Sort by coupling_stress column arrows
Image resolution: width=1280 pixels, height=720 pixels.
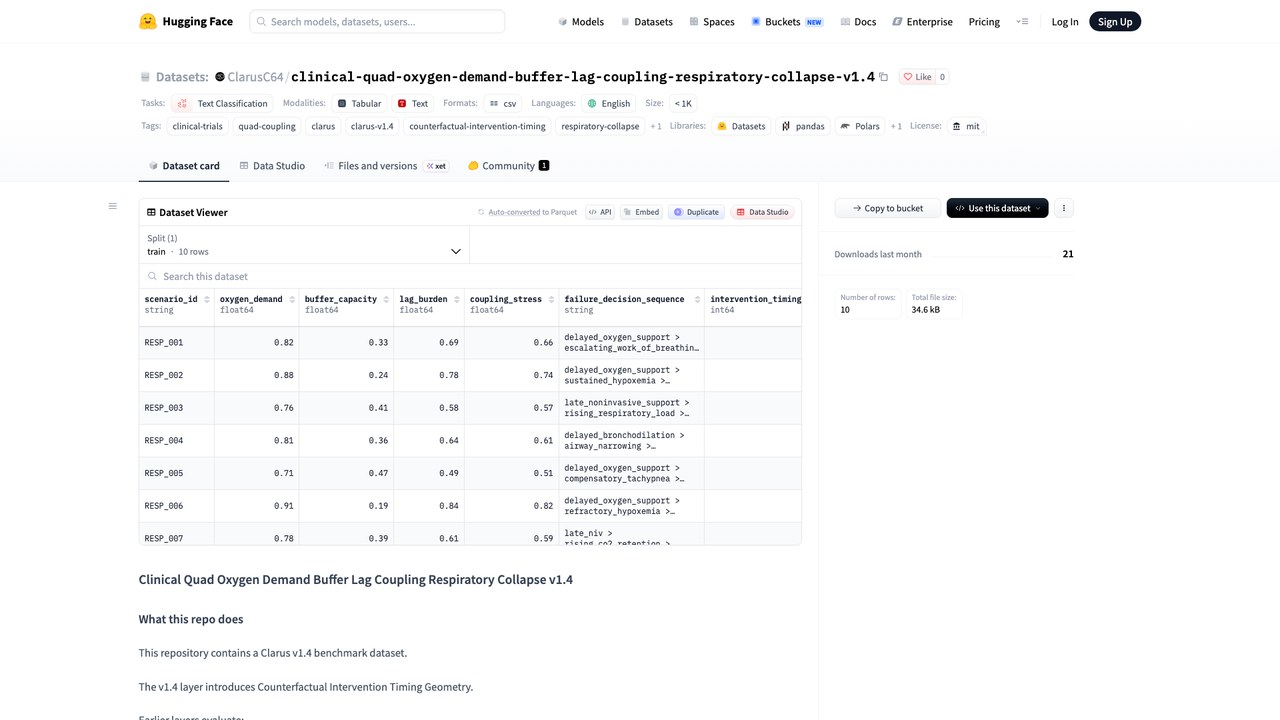point(552,299)
